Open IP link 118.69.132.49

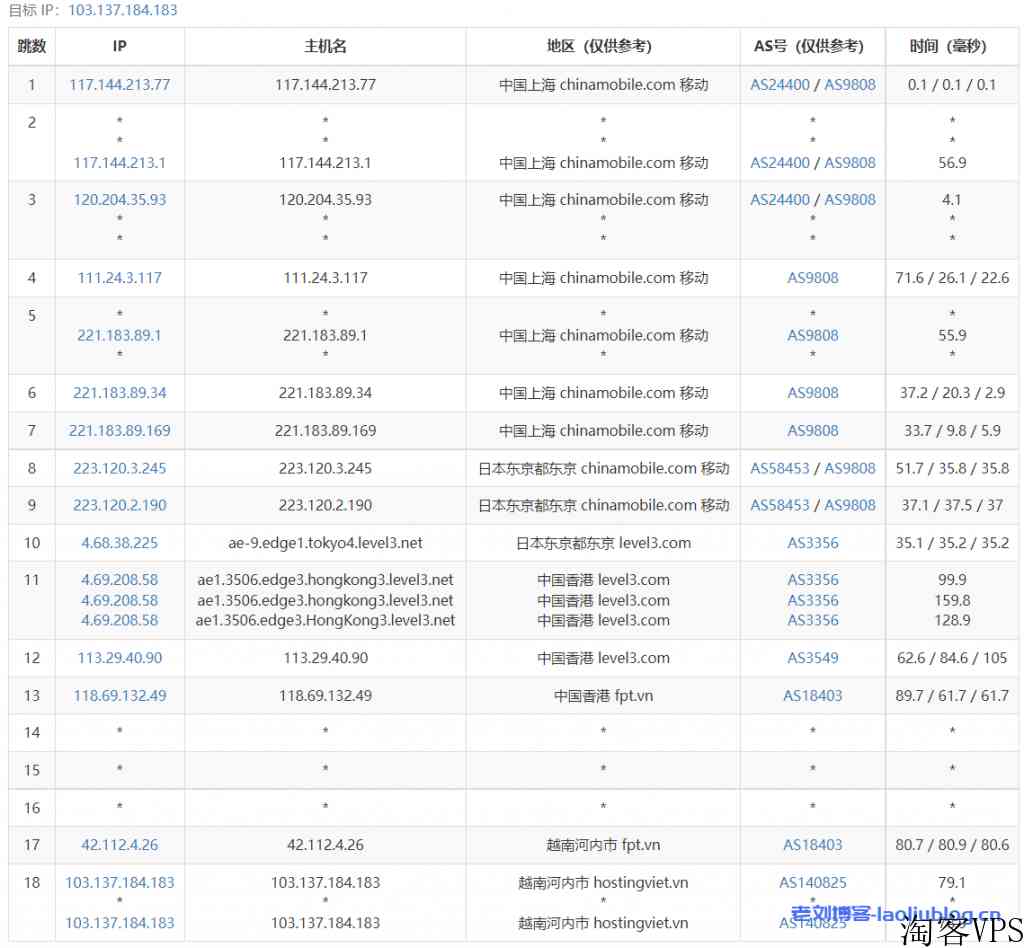pyautogui.click(x=120, y=695)
